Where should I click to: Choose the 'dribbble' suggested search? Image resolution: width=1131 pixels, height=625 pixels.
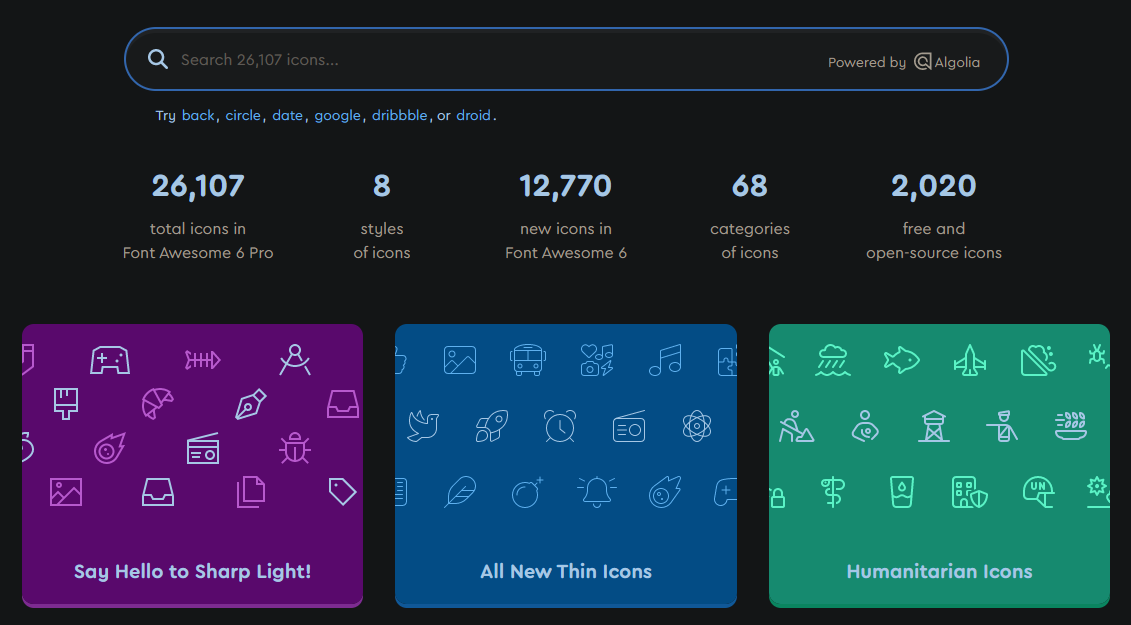[x=400, y=115]
